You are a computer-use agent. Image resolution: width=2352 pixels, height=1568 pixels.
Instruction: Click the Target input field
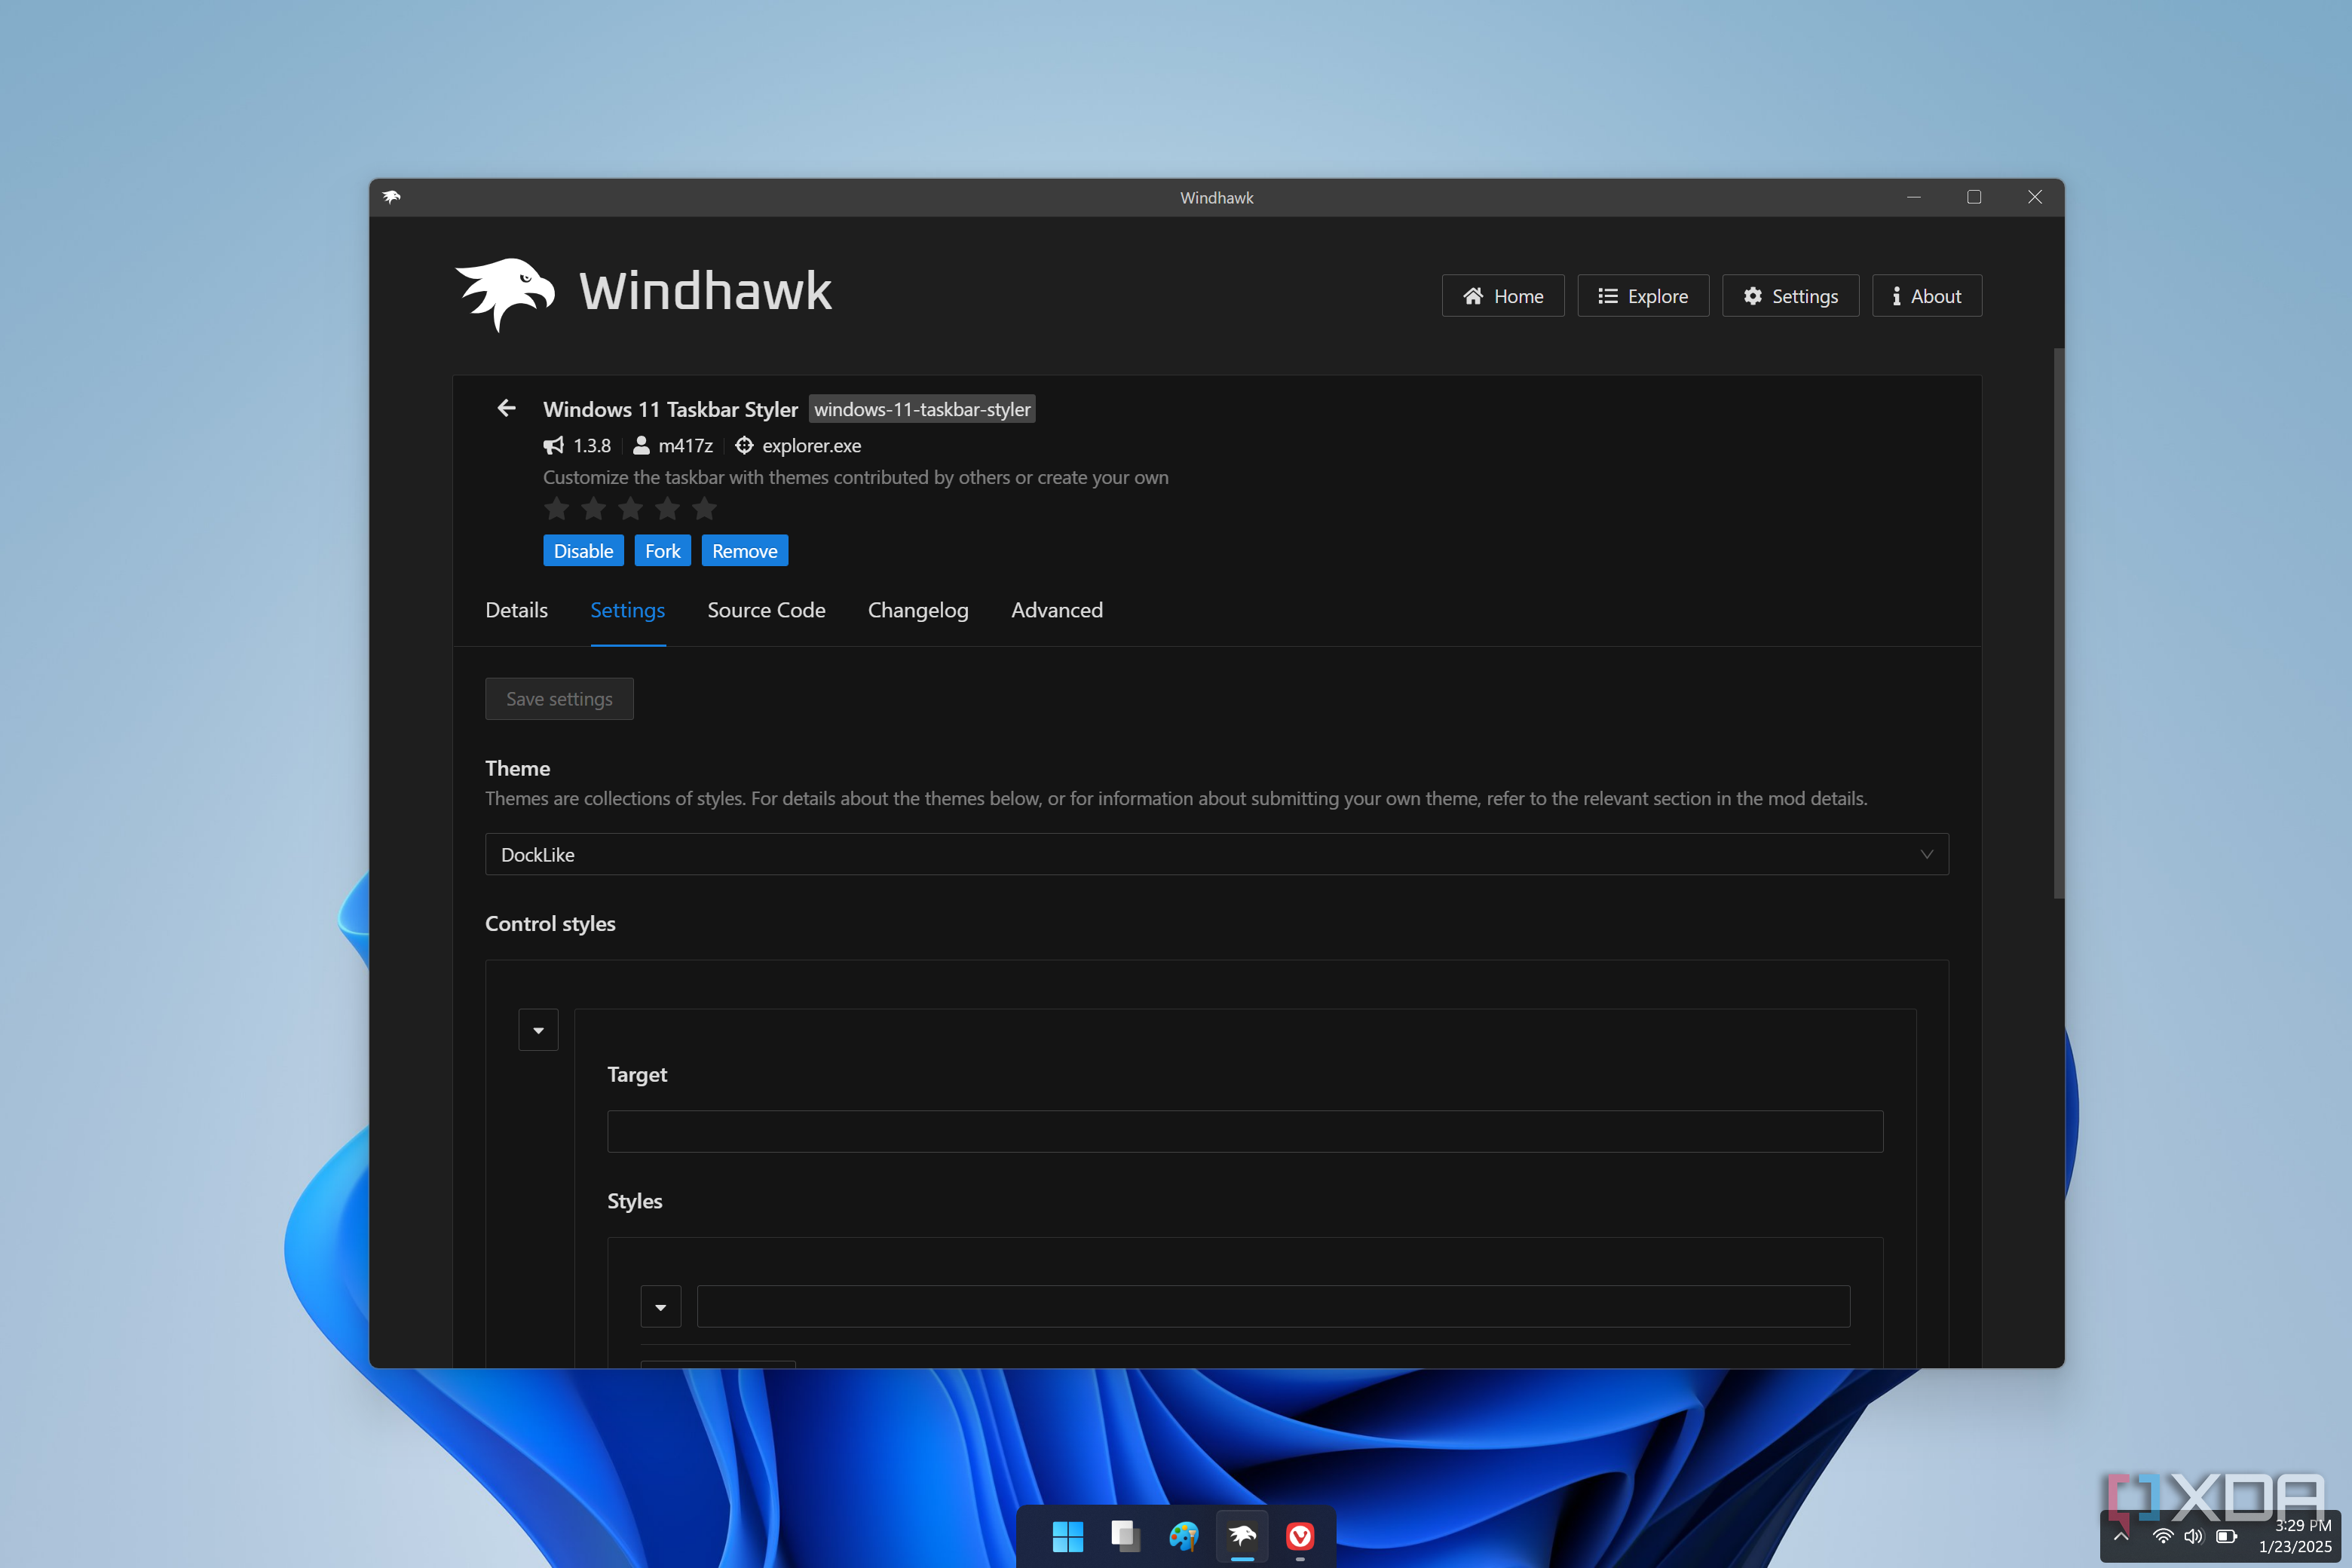tap(1244, 1131)
